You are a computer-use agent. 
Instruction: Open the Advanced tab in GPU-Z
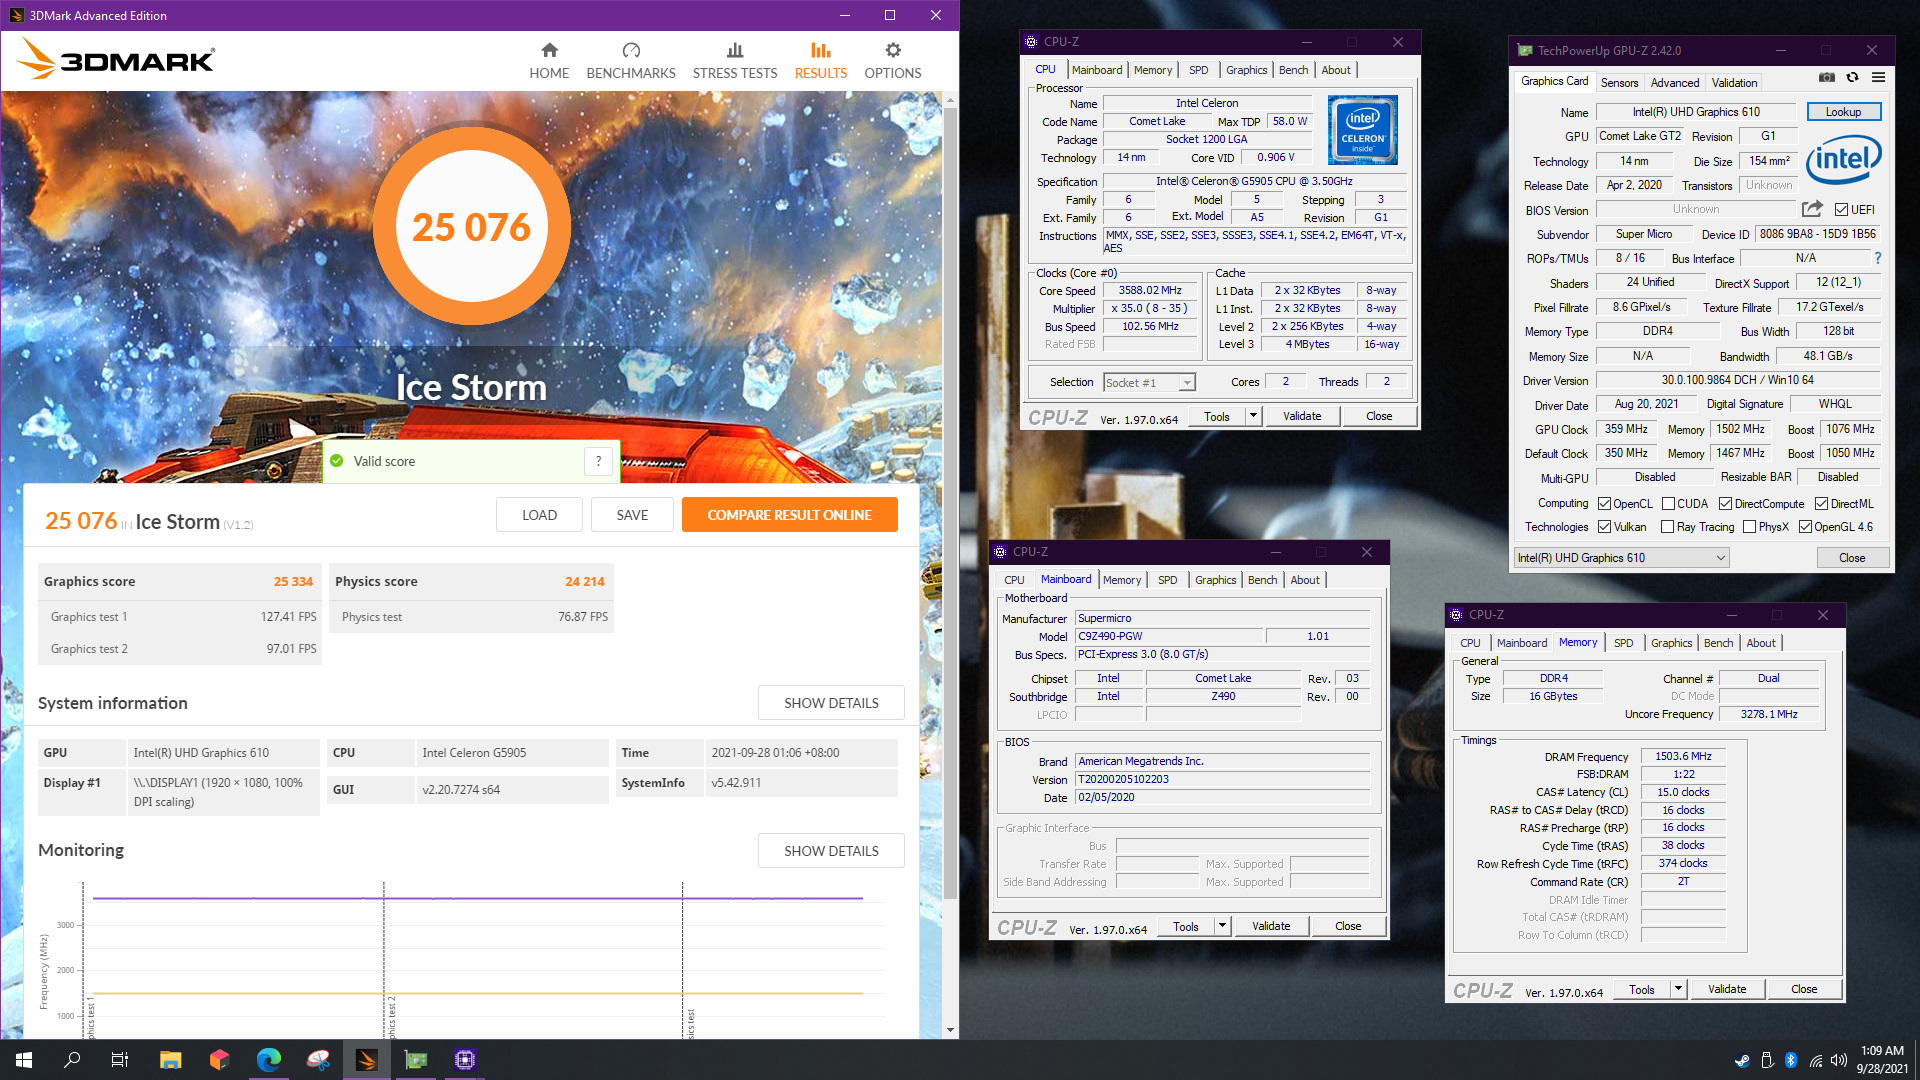[x=1674, y=83]
